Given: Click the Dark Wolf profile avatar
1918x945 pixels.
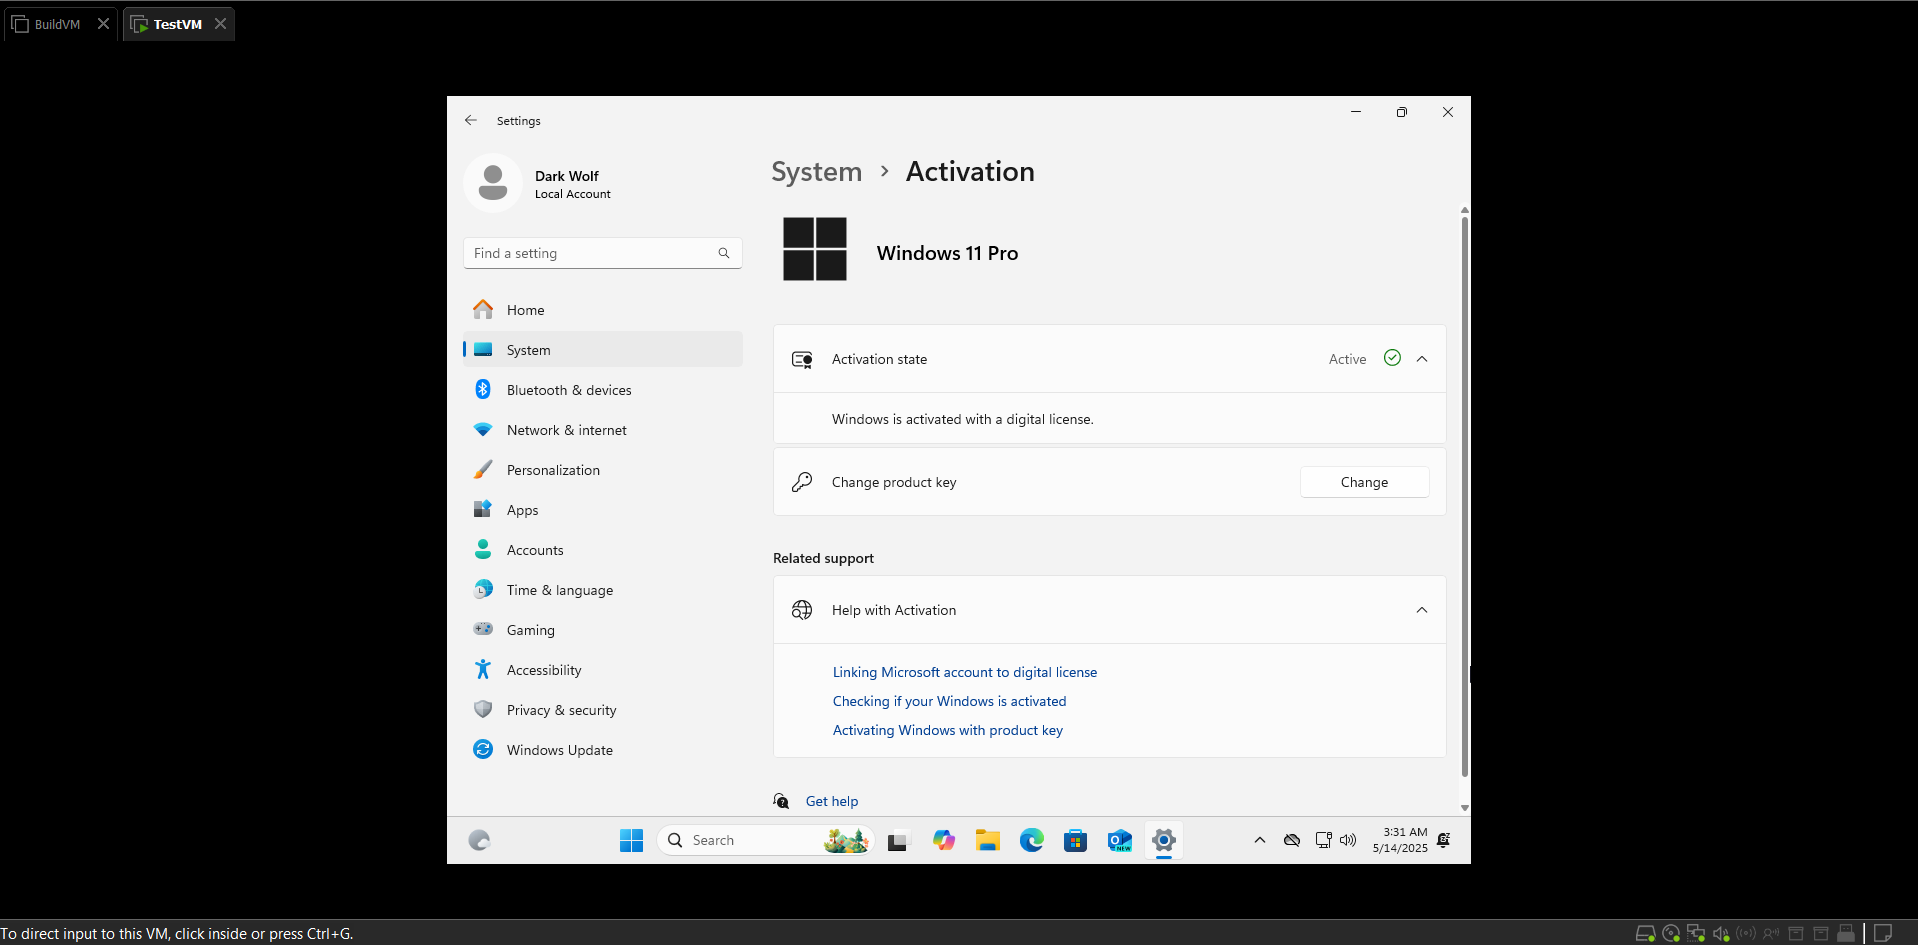Looking at the screenshot, I should click(493, 183).
